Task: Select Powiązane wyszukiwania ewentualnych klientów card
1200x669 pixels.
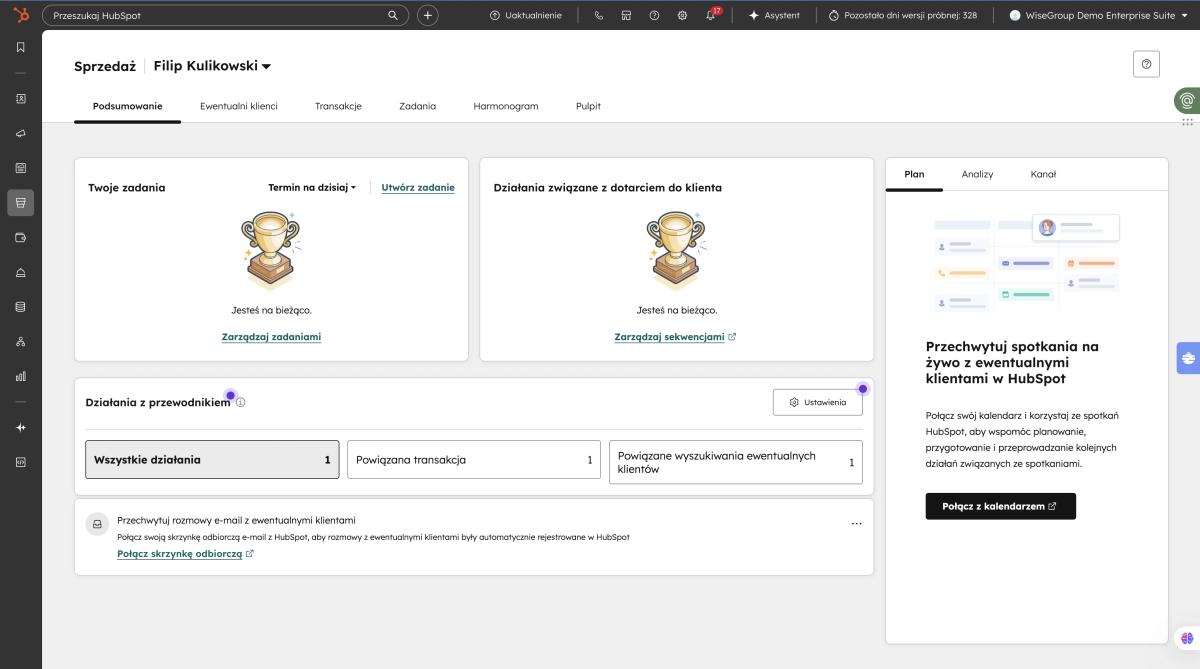Action: tap(735, 462)
